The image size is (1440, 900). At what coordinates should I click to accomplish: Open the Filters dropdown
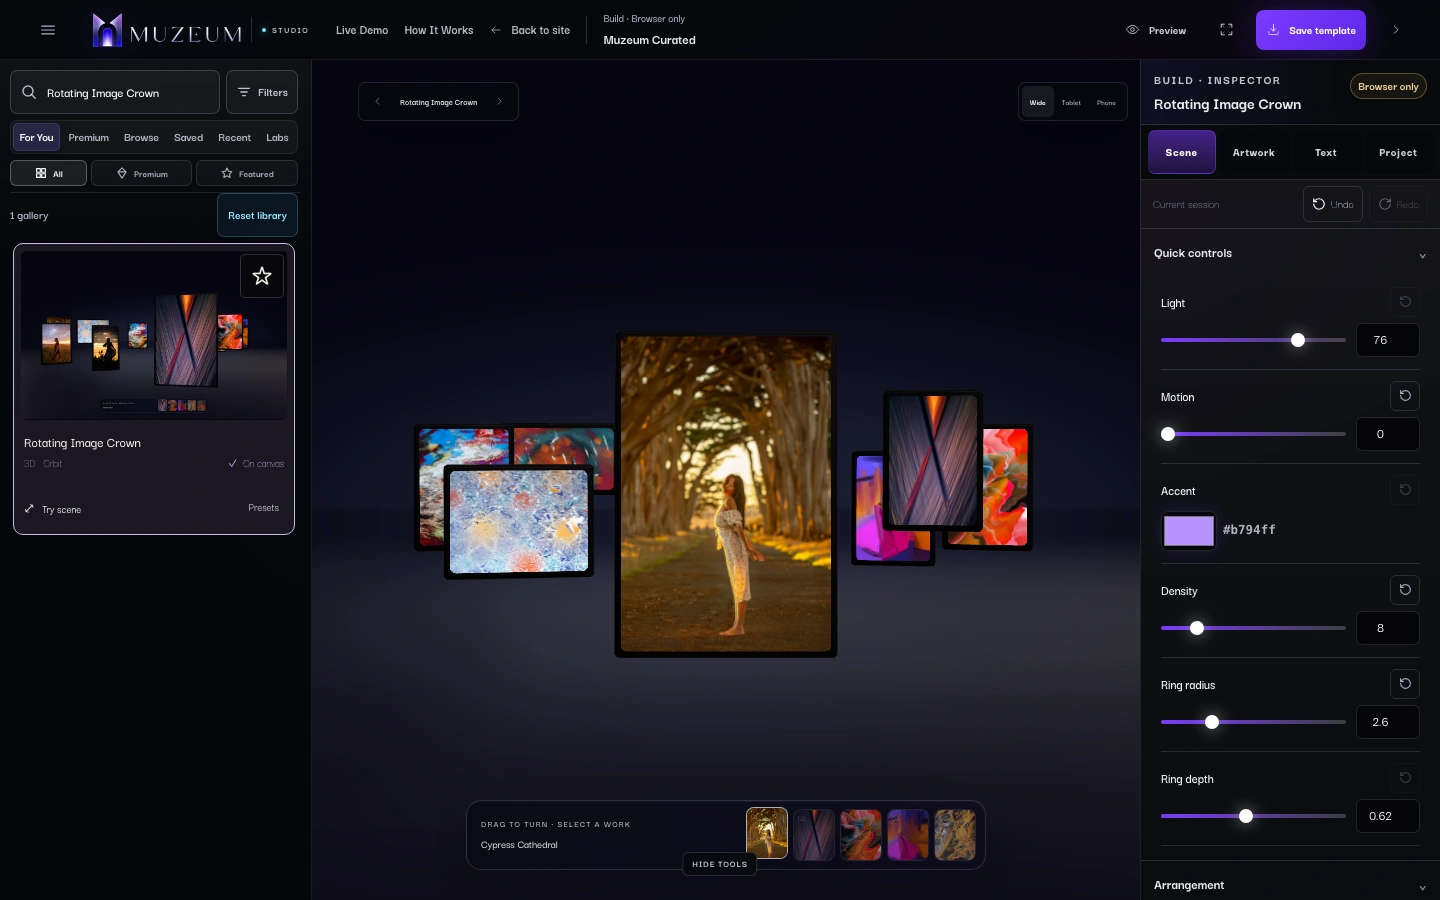tap(262, 92)
